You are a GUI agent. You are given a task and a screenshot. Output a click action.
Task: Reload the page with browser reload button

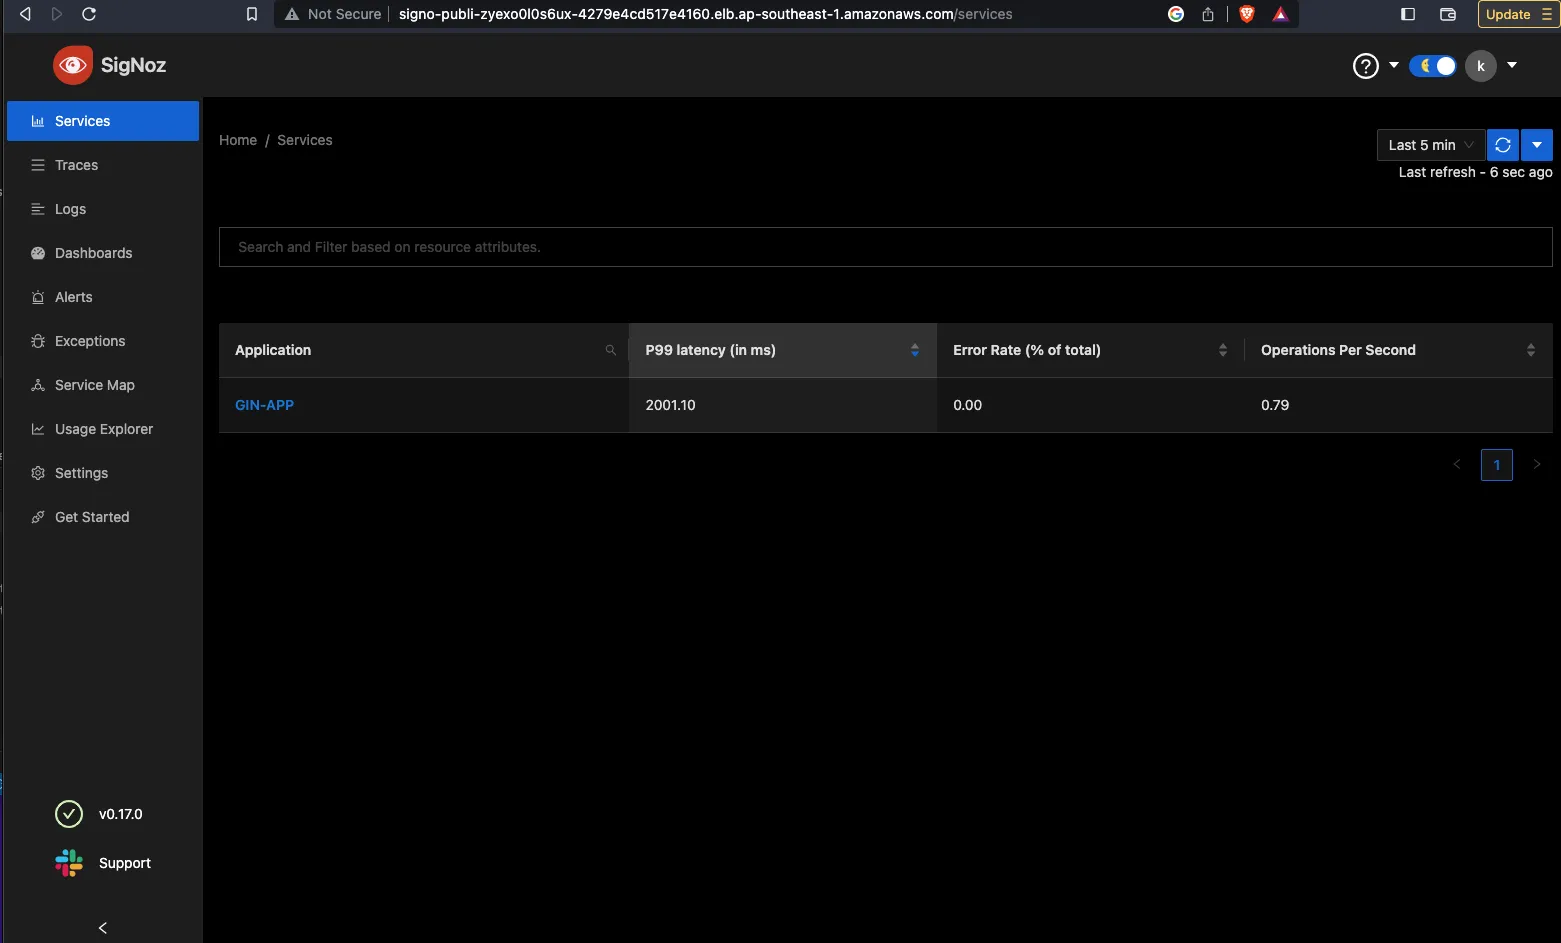click(x=89, y=14)
